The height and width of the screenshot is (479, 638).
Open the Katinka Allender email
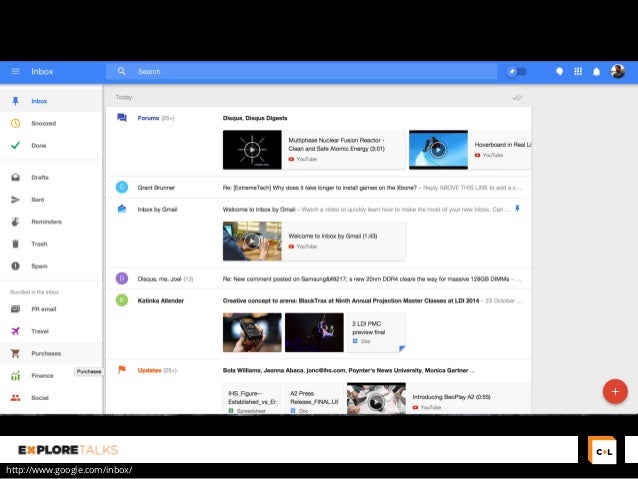(x=319, y=300)
